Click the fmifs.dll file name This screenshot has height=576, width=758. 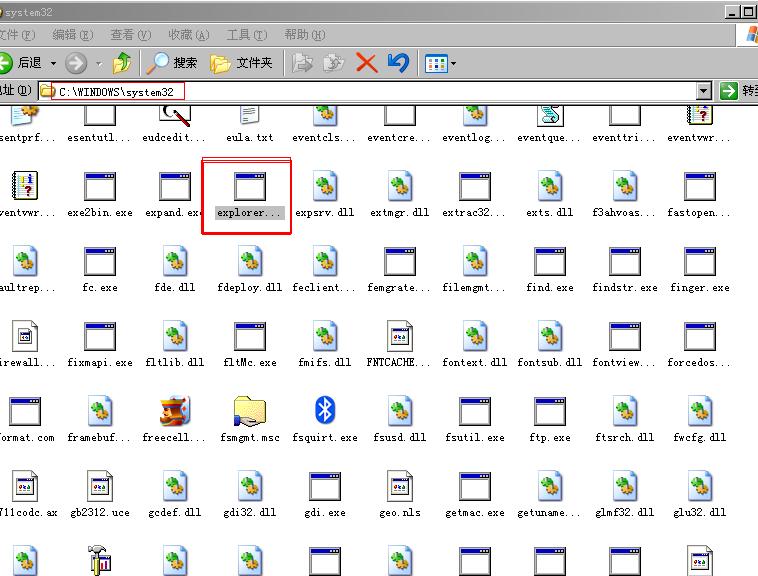coord(325,362)
